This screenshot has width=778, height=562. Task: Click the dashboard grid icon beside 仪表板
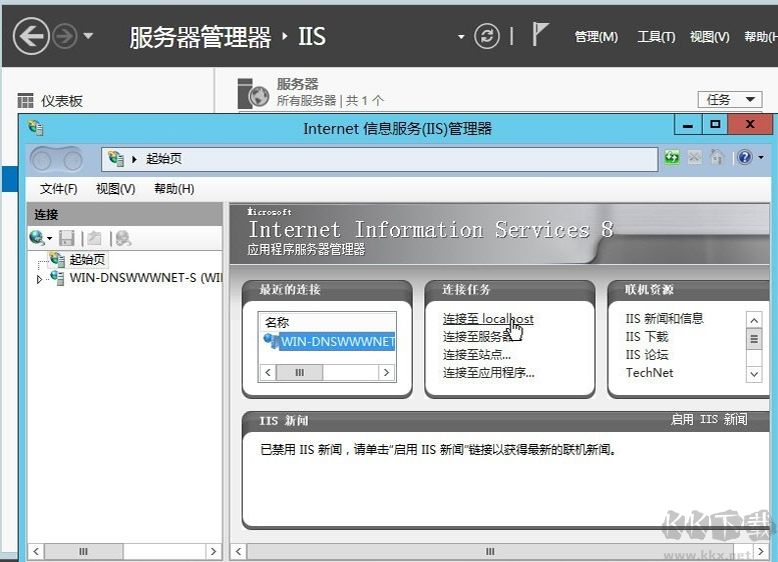tap(25, 101)
